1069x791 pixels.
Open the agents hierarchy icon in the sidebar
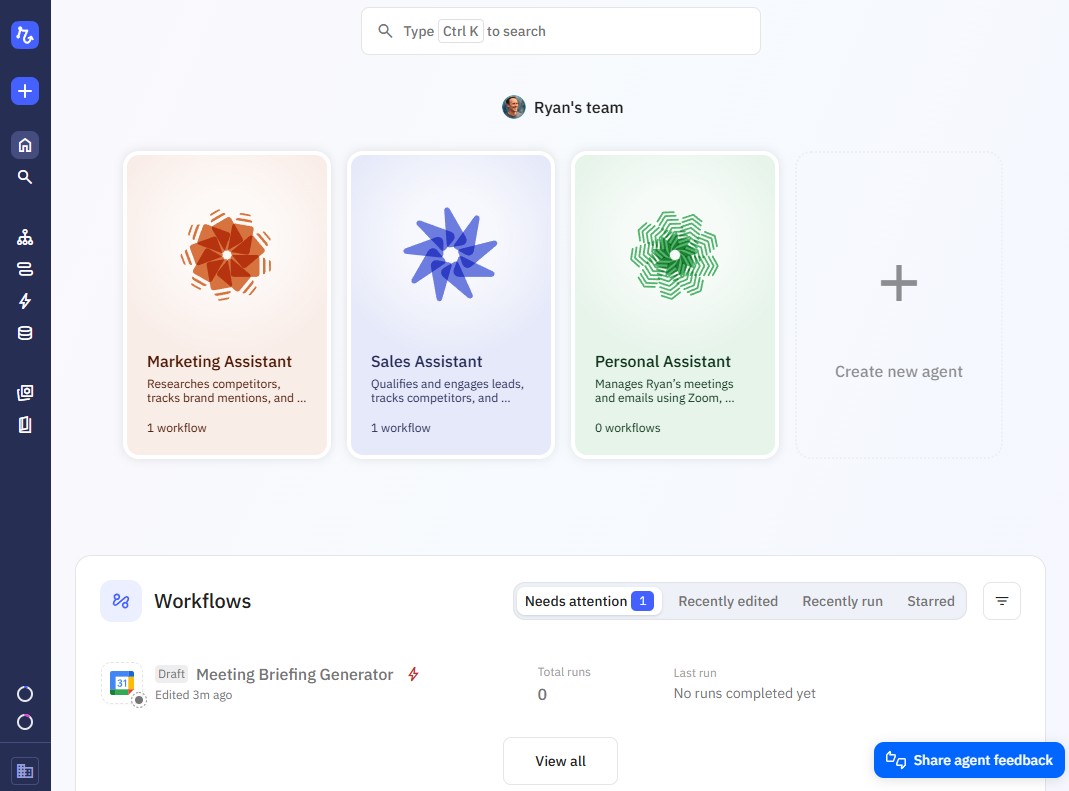coord(24,237)
